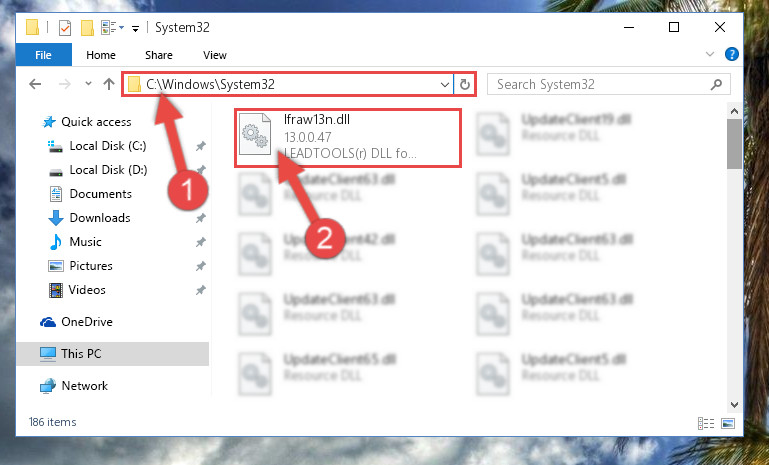This screenshot has height=465, width=769.
Task: Go up one folder level
Action: click(x=109, y=84)
